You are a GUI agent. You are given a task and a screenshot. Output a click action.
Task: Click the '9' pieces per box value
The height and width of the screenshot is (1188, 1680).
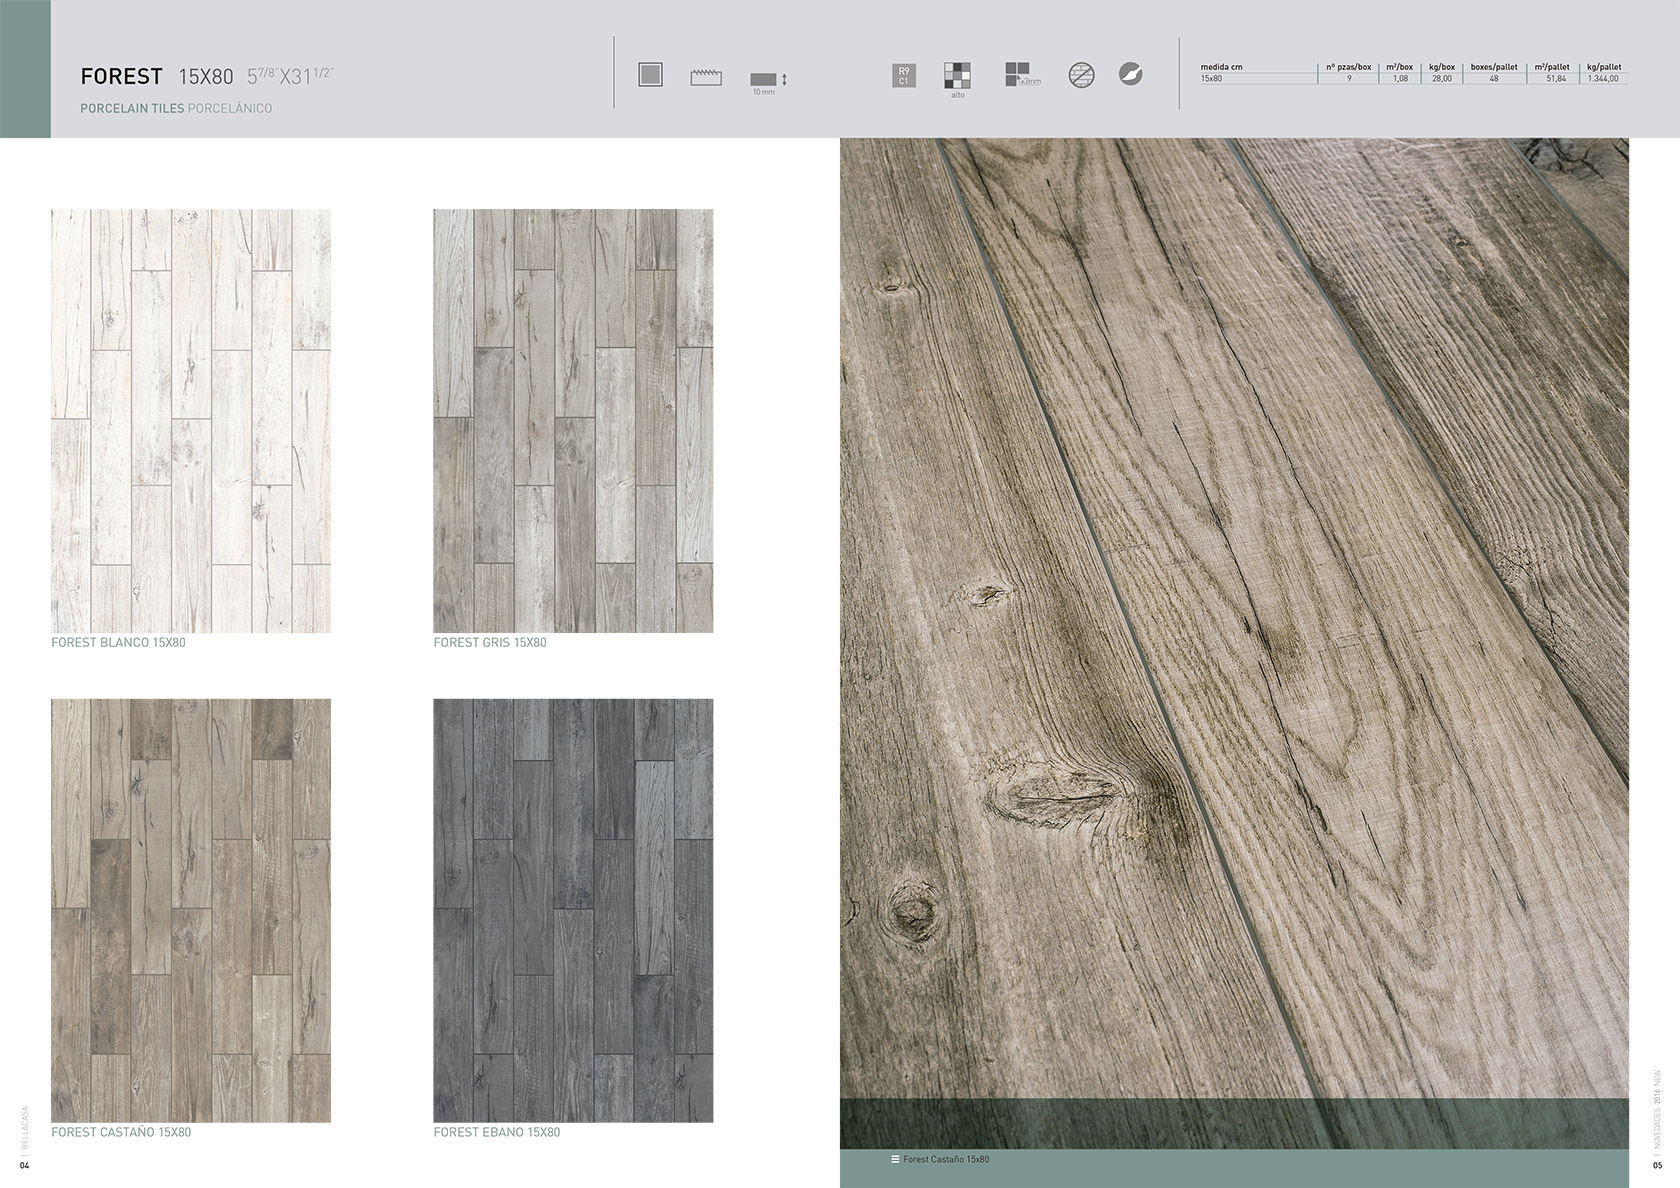(x=1349, y=78)
